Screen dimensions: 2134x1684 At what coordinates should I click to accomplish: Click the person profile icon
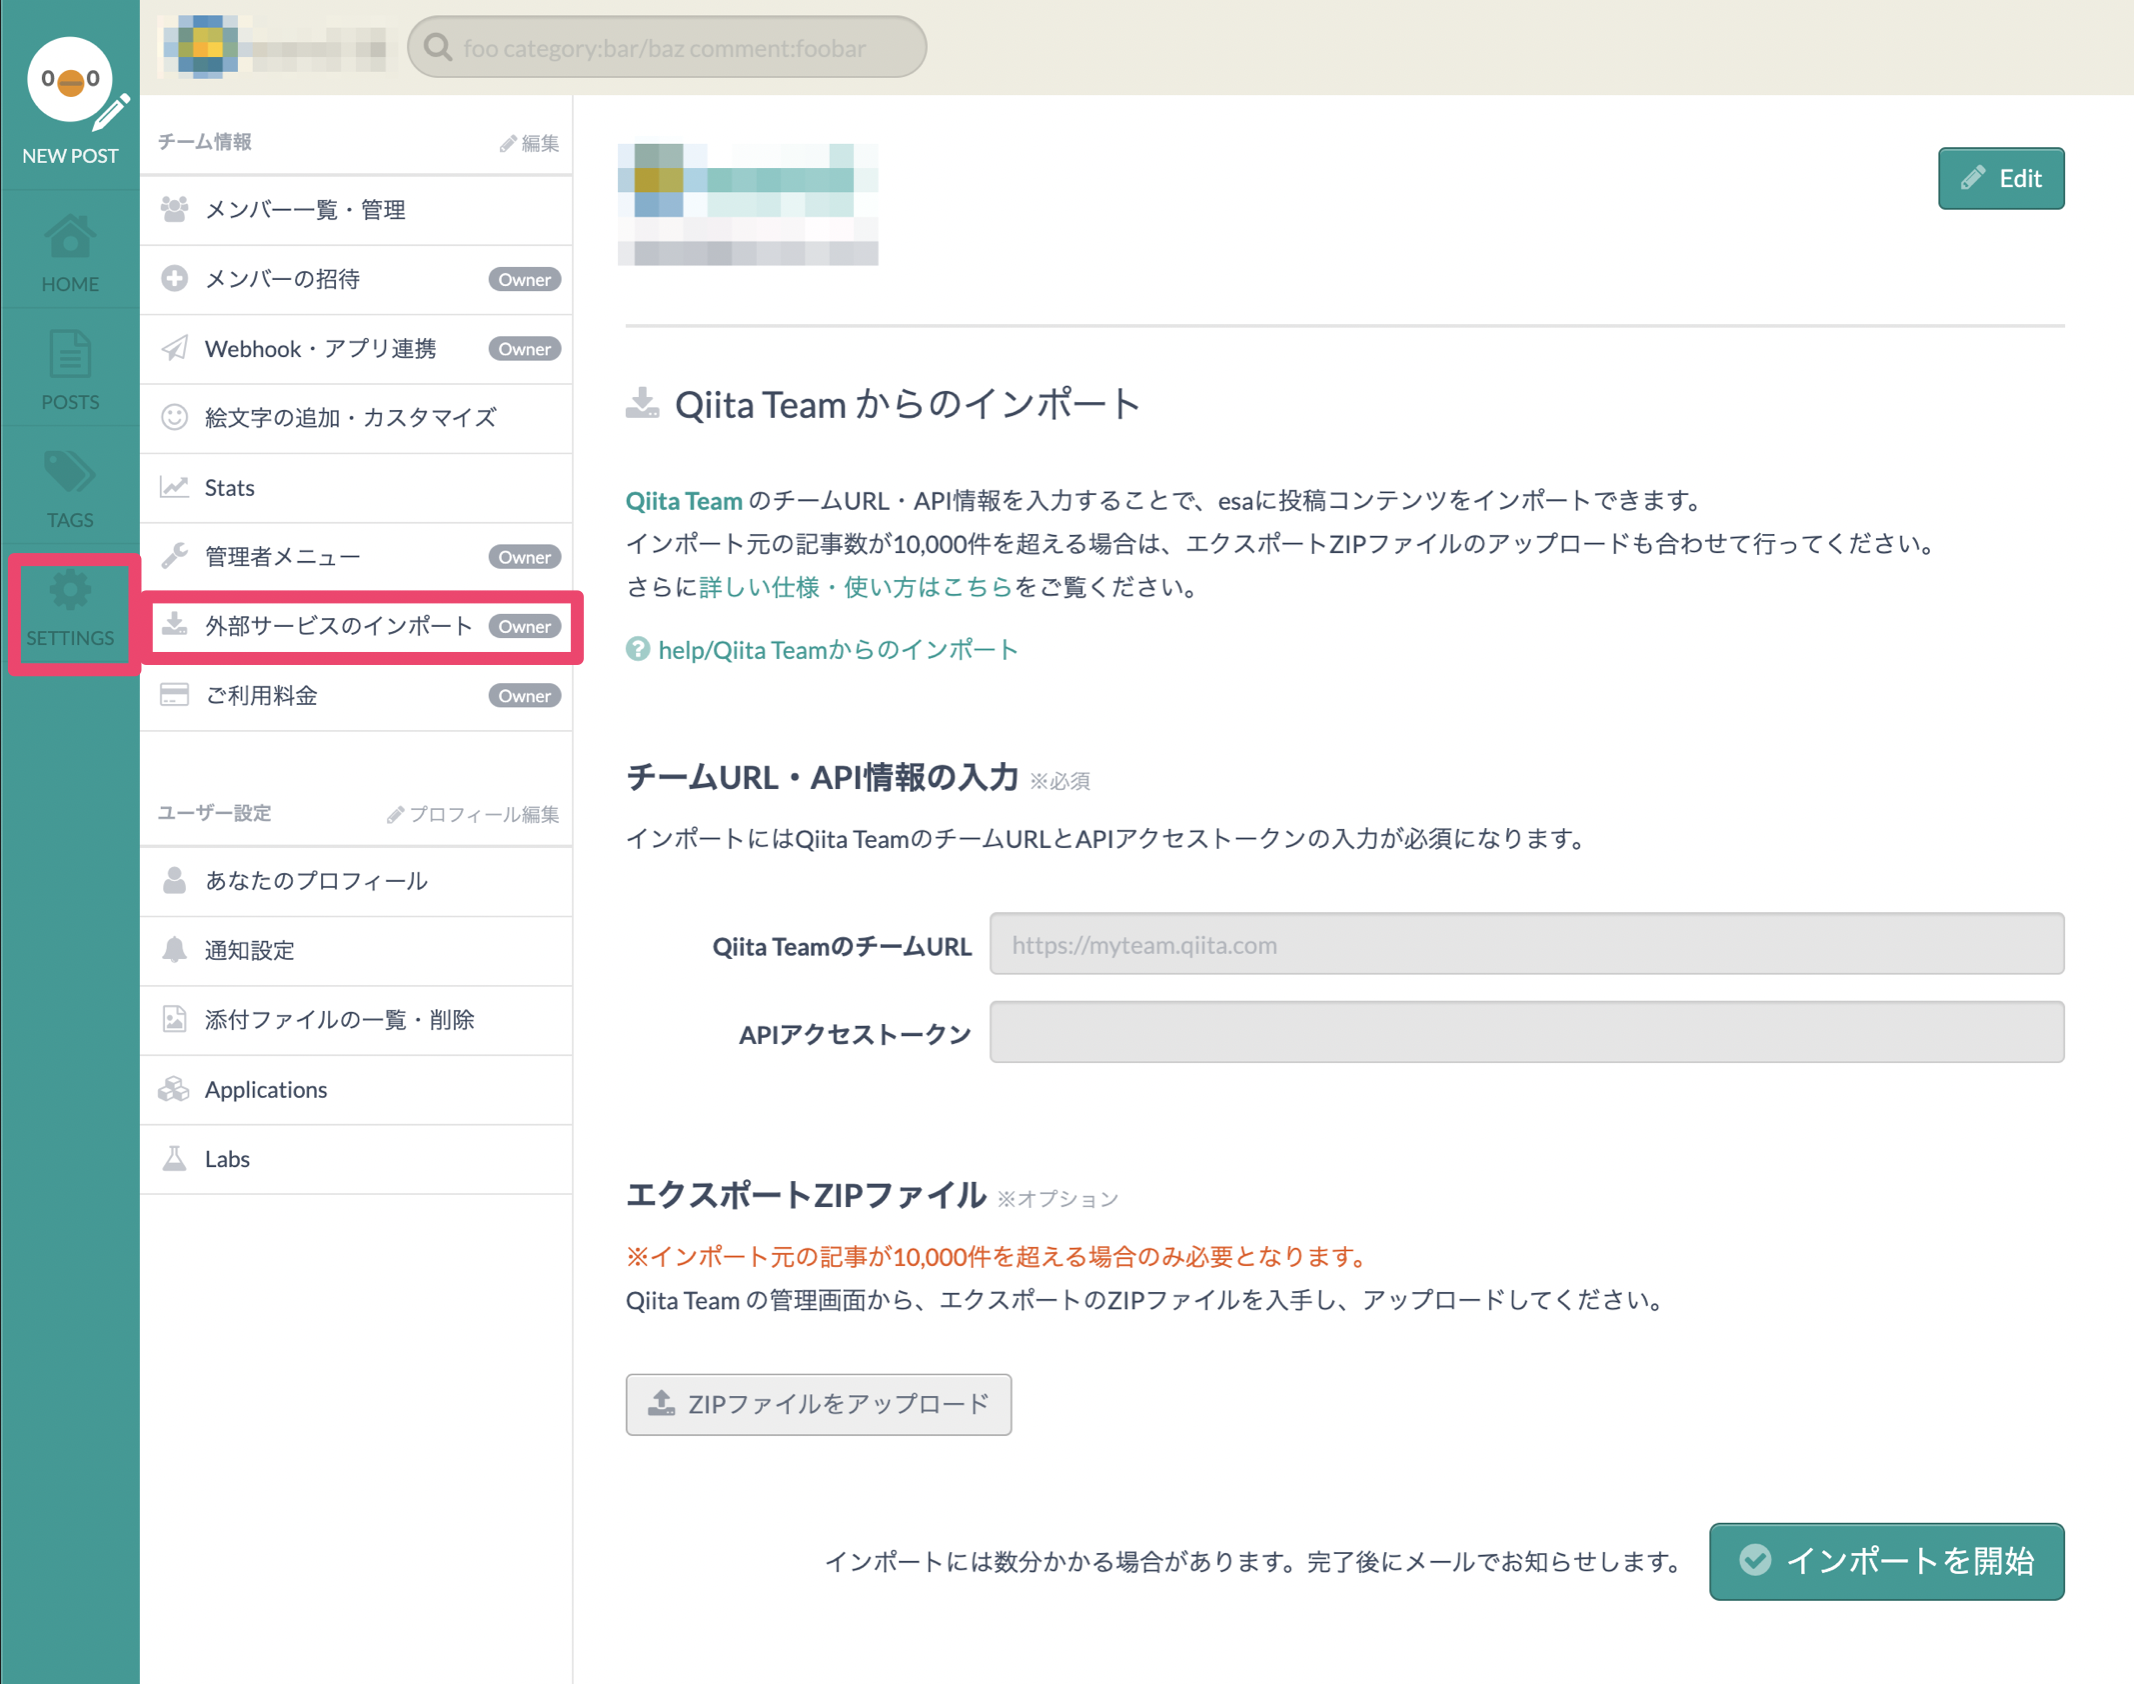(x=175, y=880)
